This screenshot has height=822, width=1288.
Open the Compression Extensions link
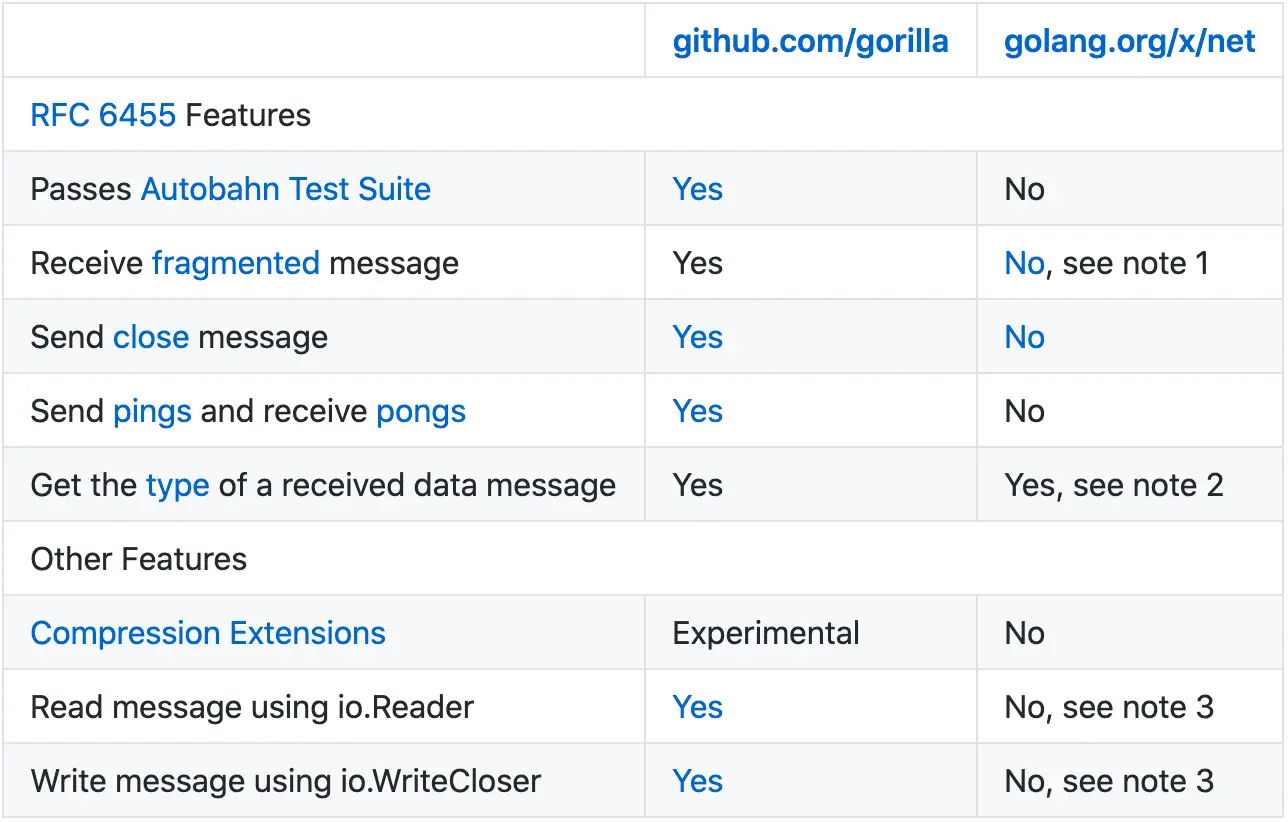point(208,634)
